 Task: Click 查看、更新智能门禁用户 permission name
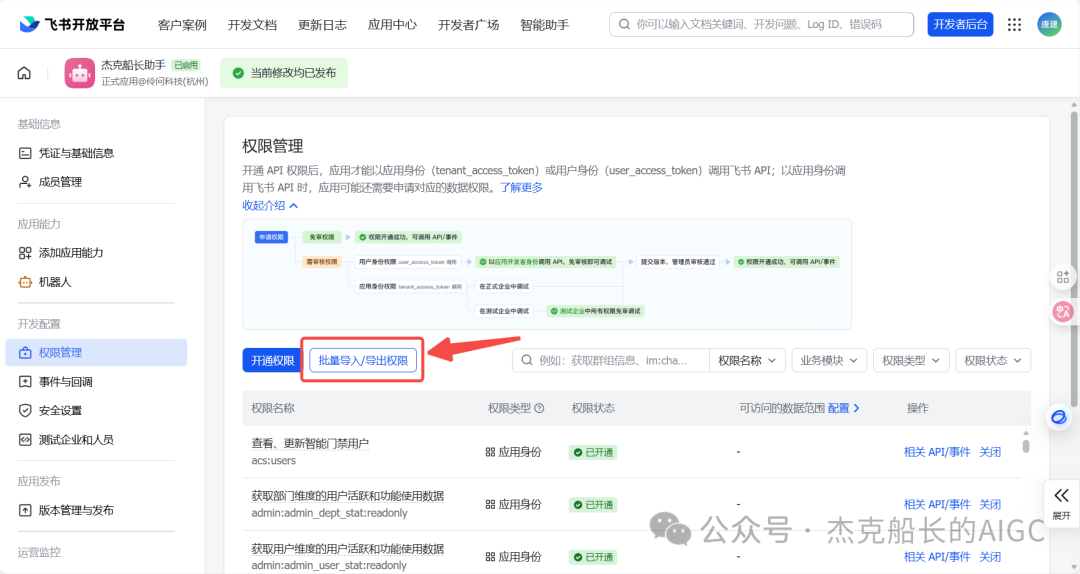pos(310,444)
